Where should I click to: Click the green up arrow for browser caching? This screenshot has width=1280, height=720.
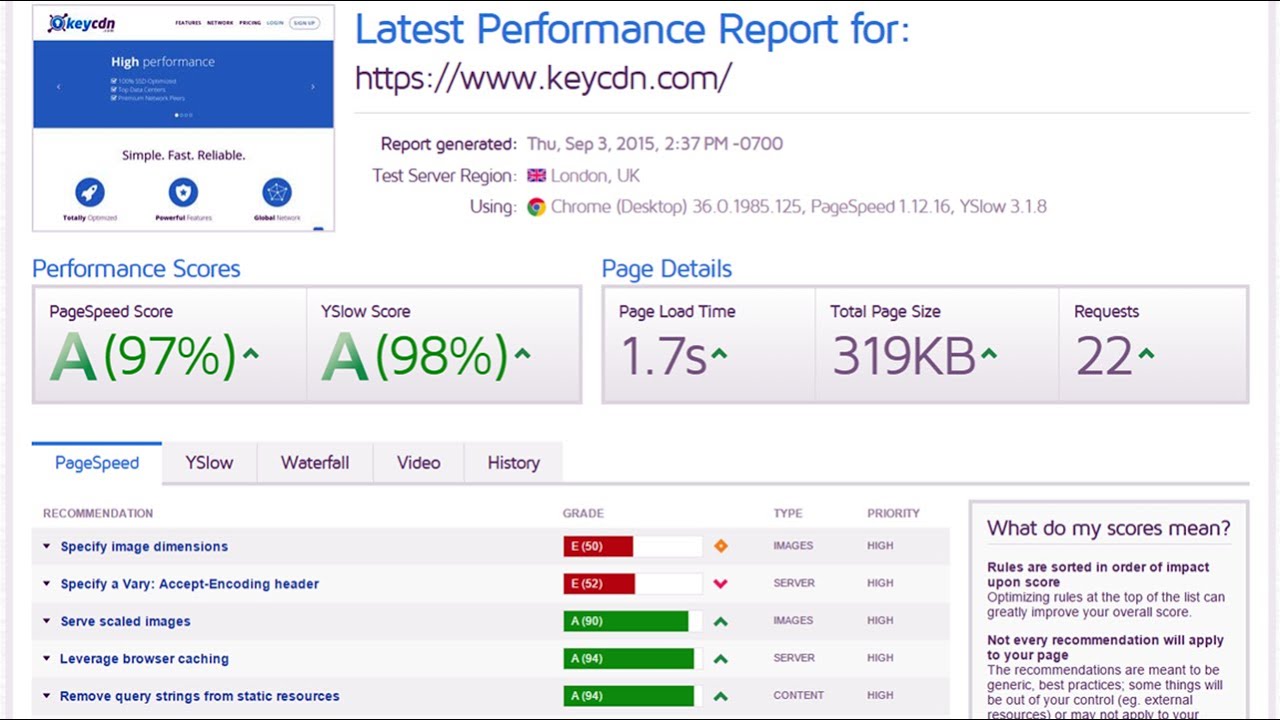(x=720, y=659)
